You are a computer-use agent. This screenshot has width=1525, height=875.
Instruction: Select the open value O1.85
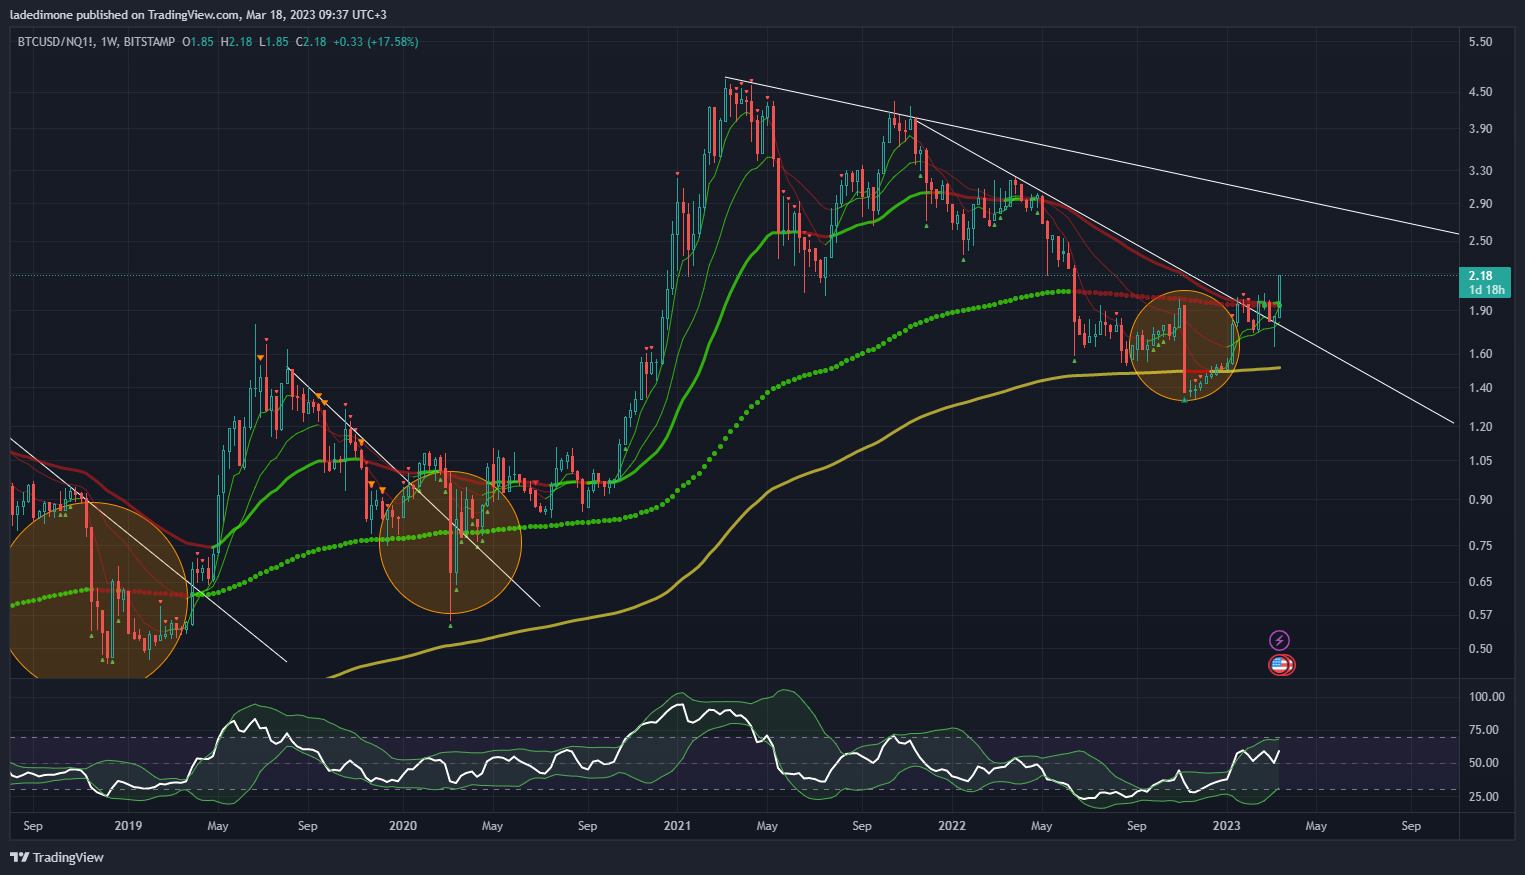click(x=198, y=42)
